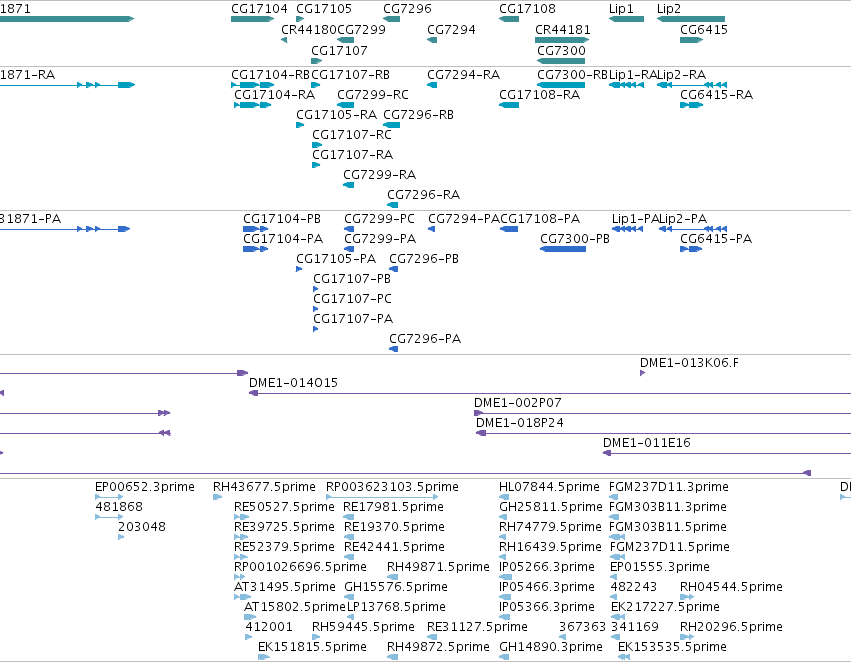851x662 pixels.
Task: Click EST RH49871.5prime label
Action: 439,568
